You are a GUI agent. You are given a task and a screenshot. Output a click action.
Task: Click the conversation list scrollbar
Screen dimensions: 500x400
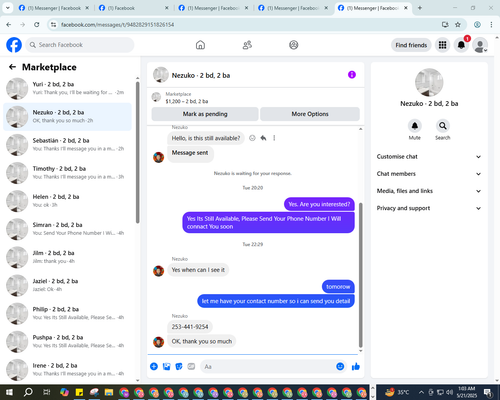tap(138, 152)
